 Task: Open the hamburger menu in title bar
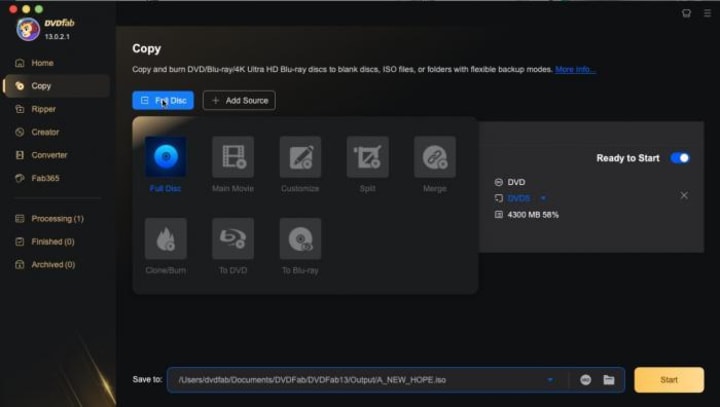[707, 13]
